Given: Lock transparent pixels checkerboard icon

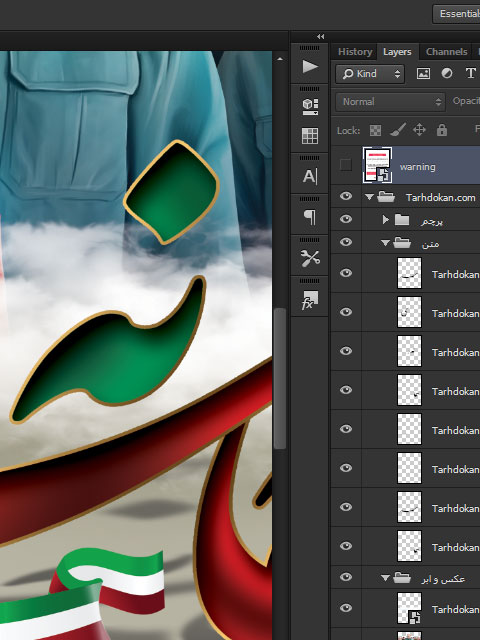Looking at the screenshot, I should coord(375,130).
